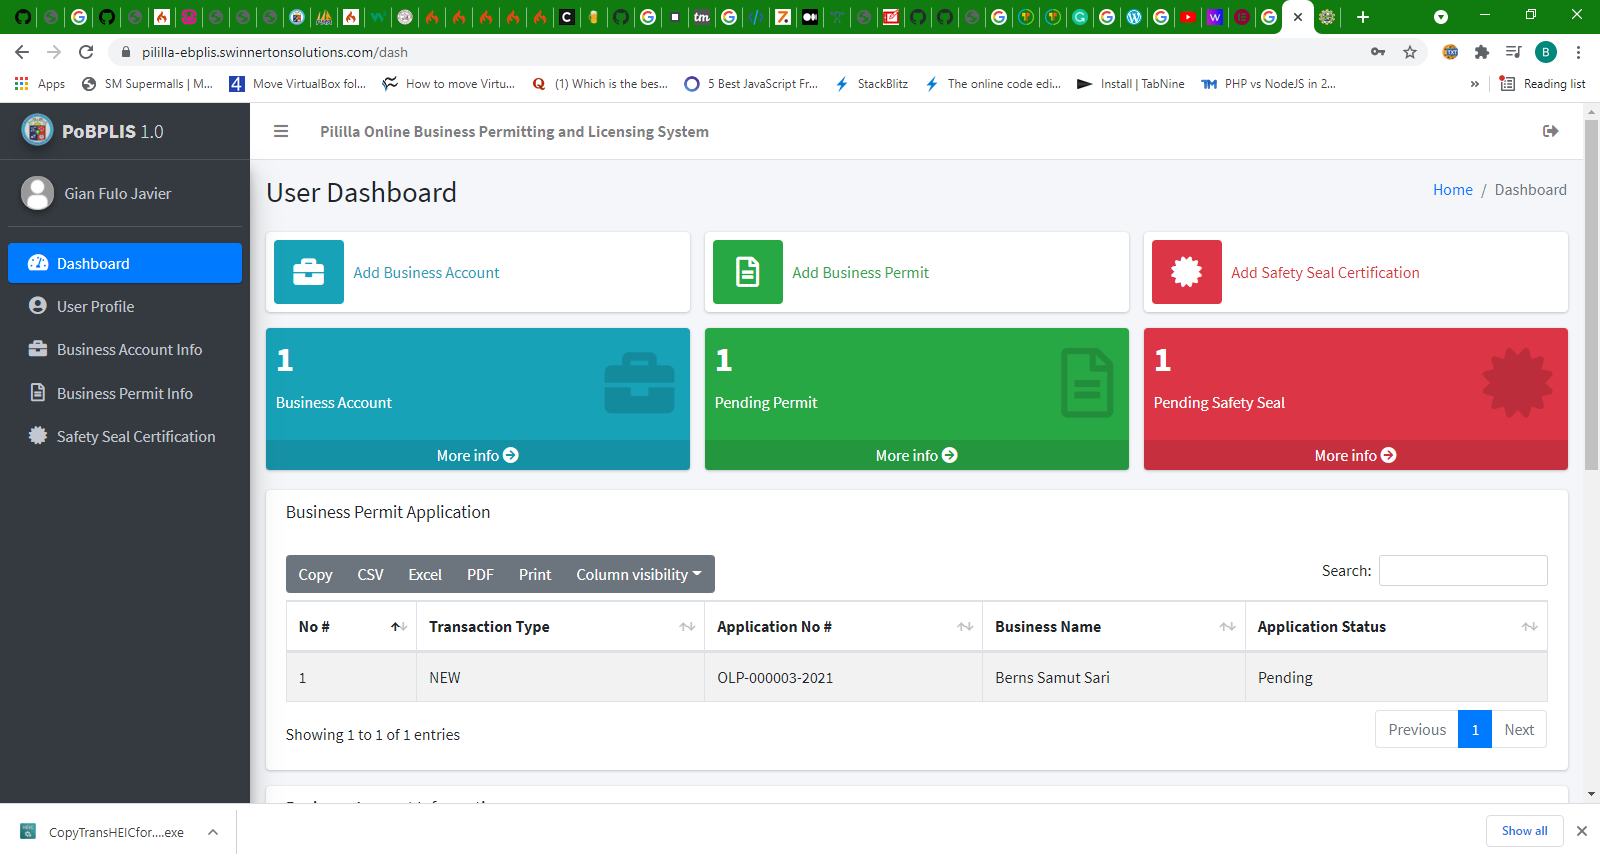
Task: Click the page vertical scrollbar
Action: 1591,300
